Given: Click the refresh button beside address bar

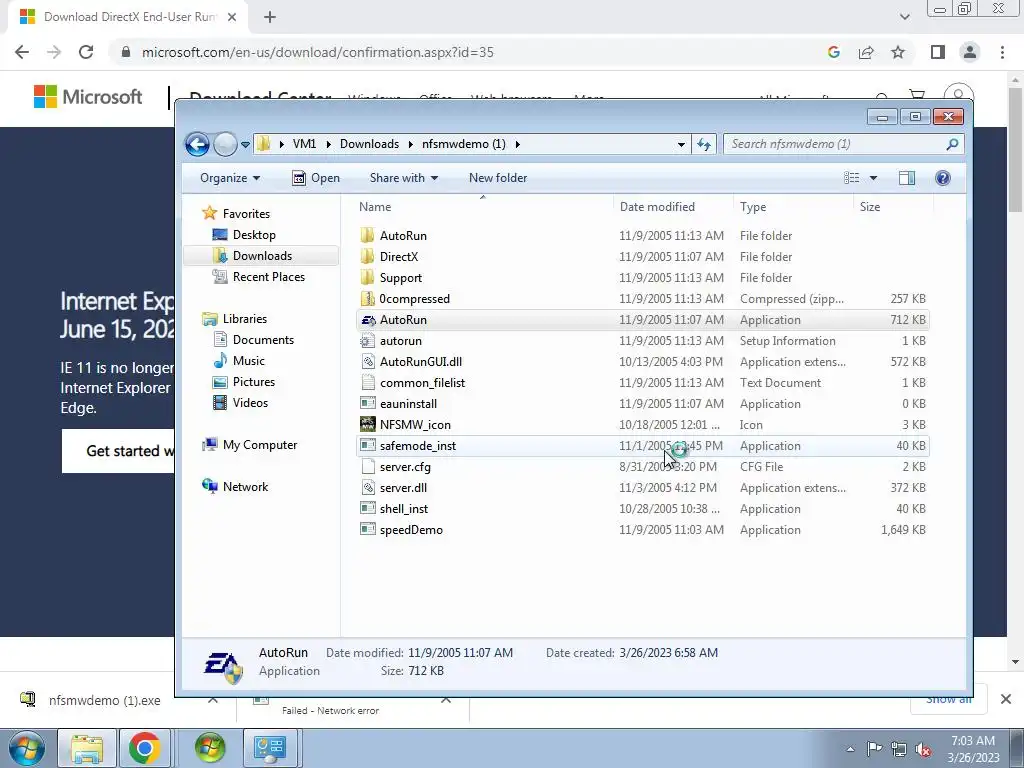Looking at the screenshot, I should [x=703, y=144].
